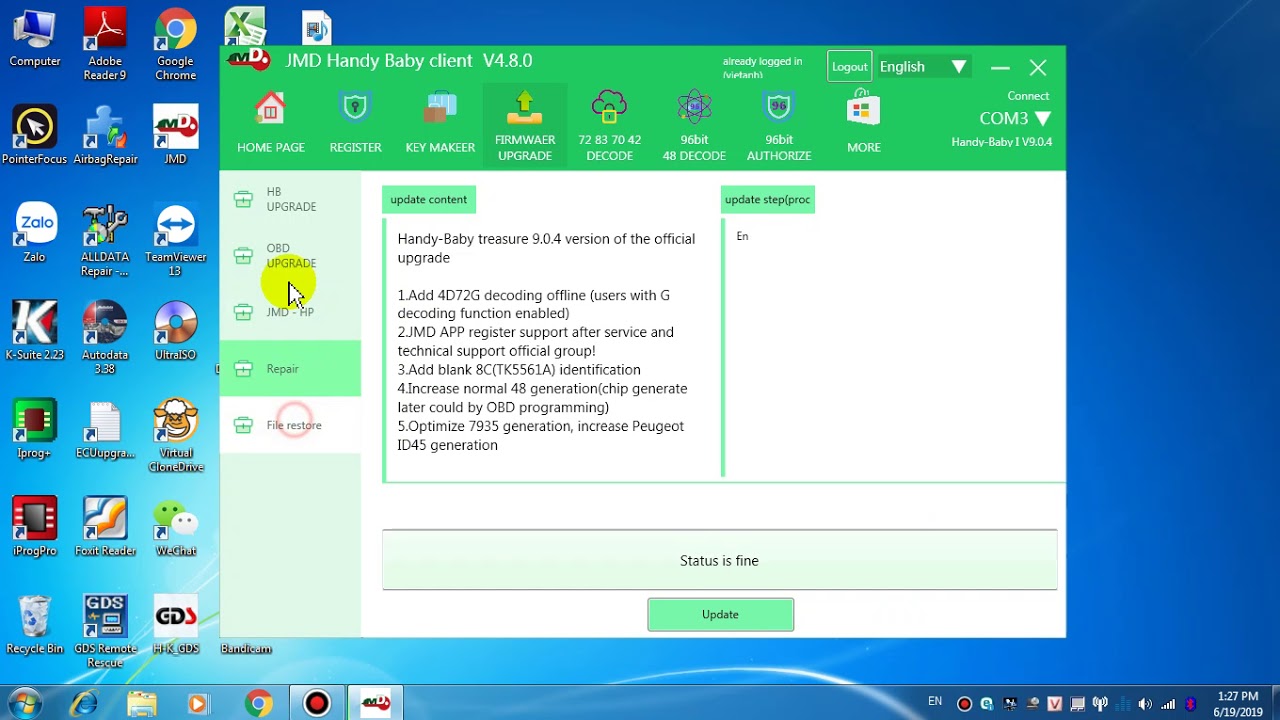Open the REGISTER shield icon
Screen dimensions: 1280x720
tap(355, 107)
